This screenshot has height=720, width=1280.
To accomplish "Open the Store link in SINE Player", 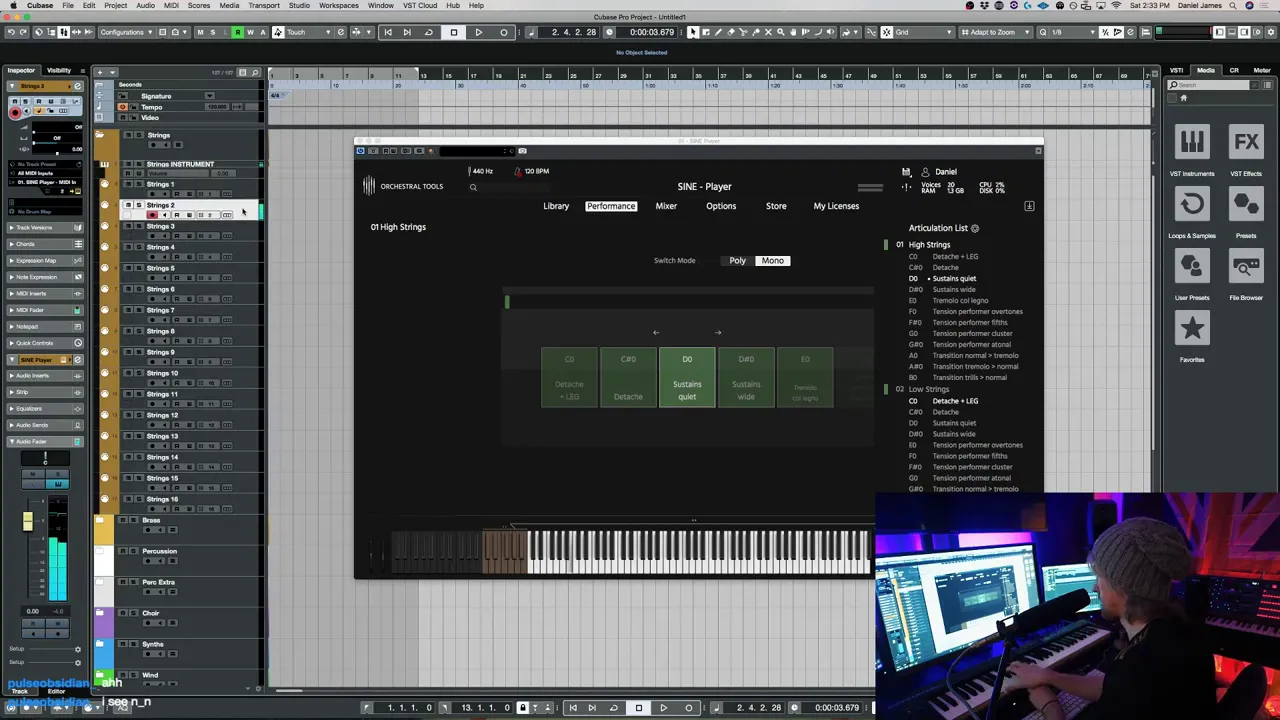I will pyautogui.click(x=776, y=206).
